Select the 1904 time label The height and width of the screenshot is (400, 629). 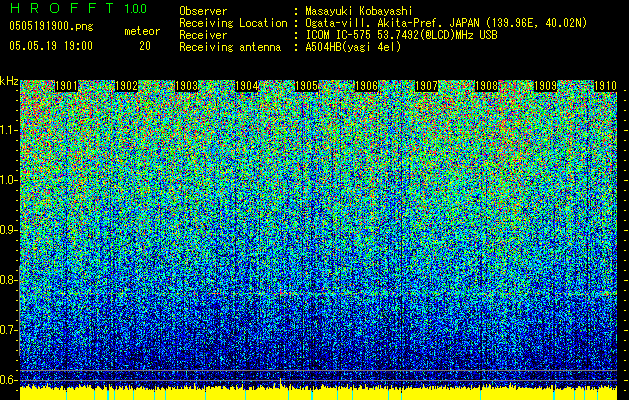[x=246, y=86]
